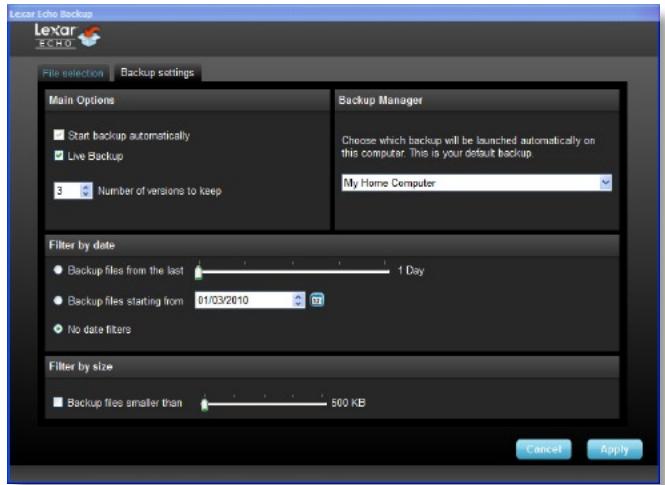Click the Cancel button
665x485 pixels.
point(544,449)
